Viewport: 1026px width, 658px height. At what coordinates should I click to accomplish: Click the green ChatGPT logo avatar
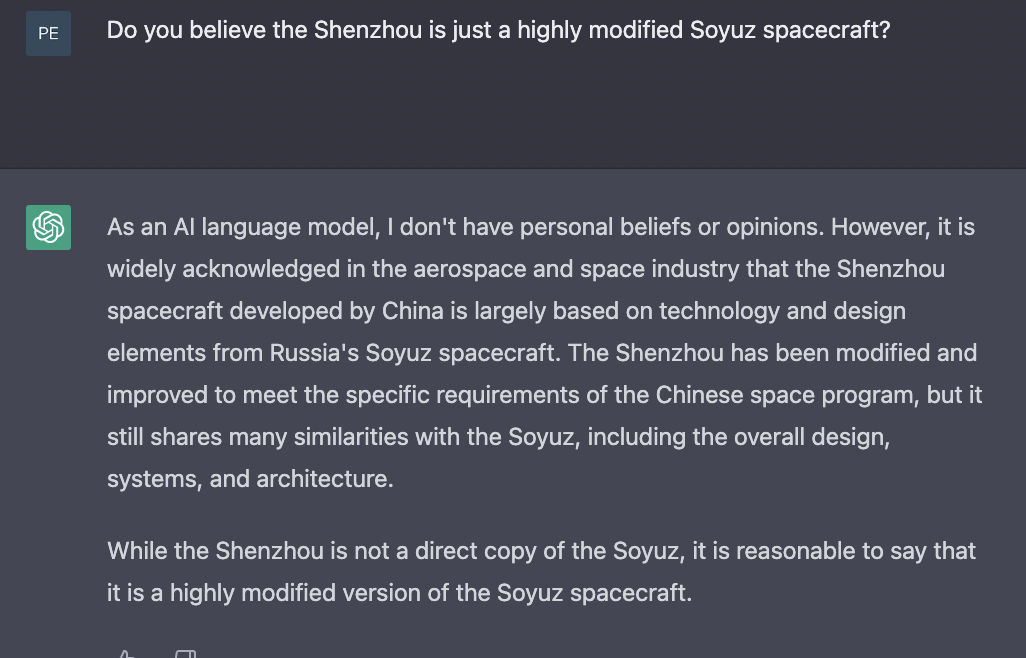pyautogui.click(x=48, y=228)
